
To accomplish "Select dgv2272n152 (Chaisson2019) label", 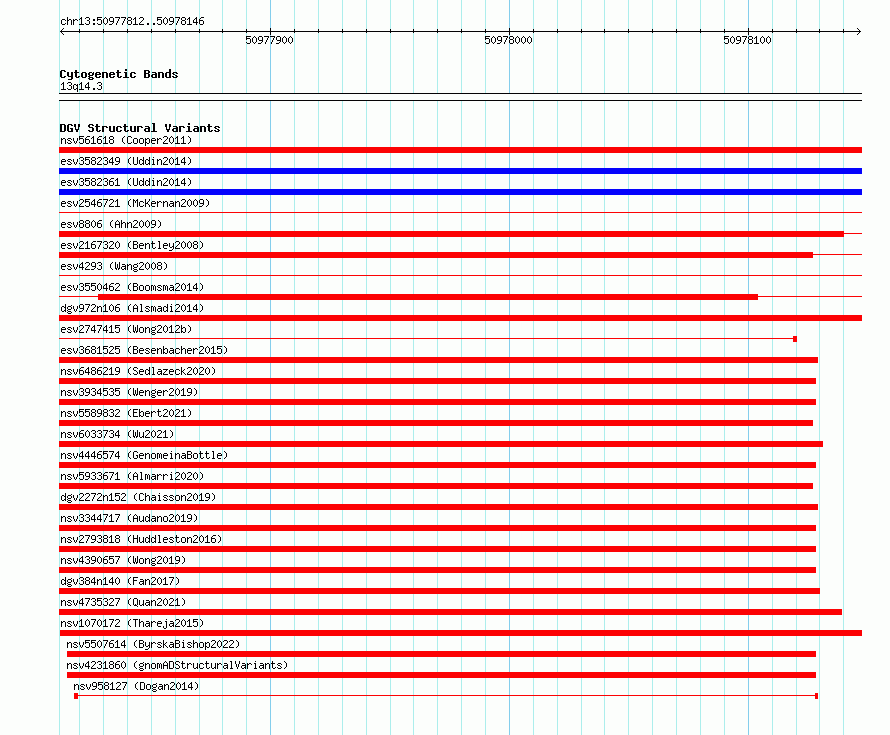I will point(138,497).
